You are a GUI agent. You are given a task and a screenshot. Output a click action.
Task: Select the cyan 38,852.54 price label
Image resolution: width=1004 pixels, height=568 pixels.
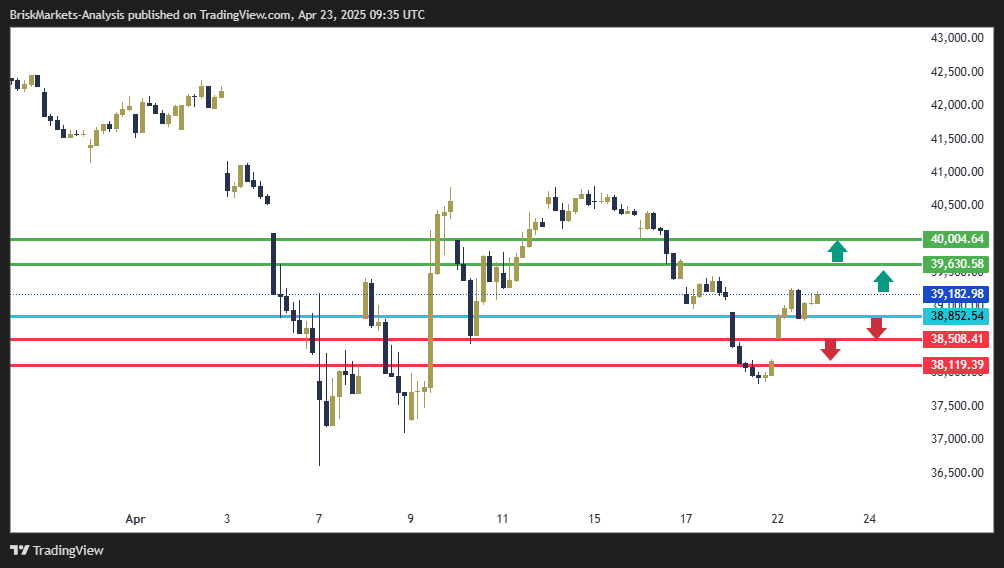[x=958, y=316]
